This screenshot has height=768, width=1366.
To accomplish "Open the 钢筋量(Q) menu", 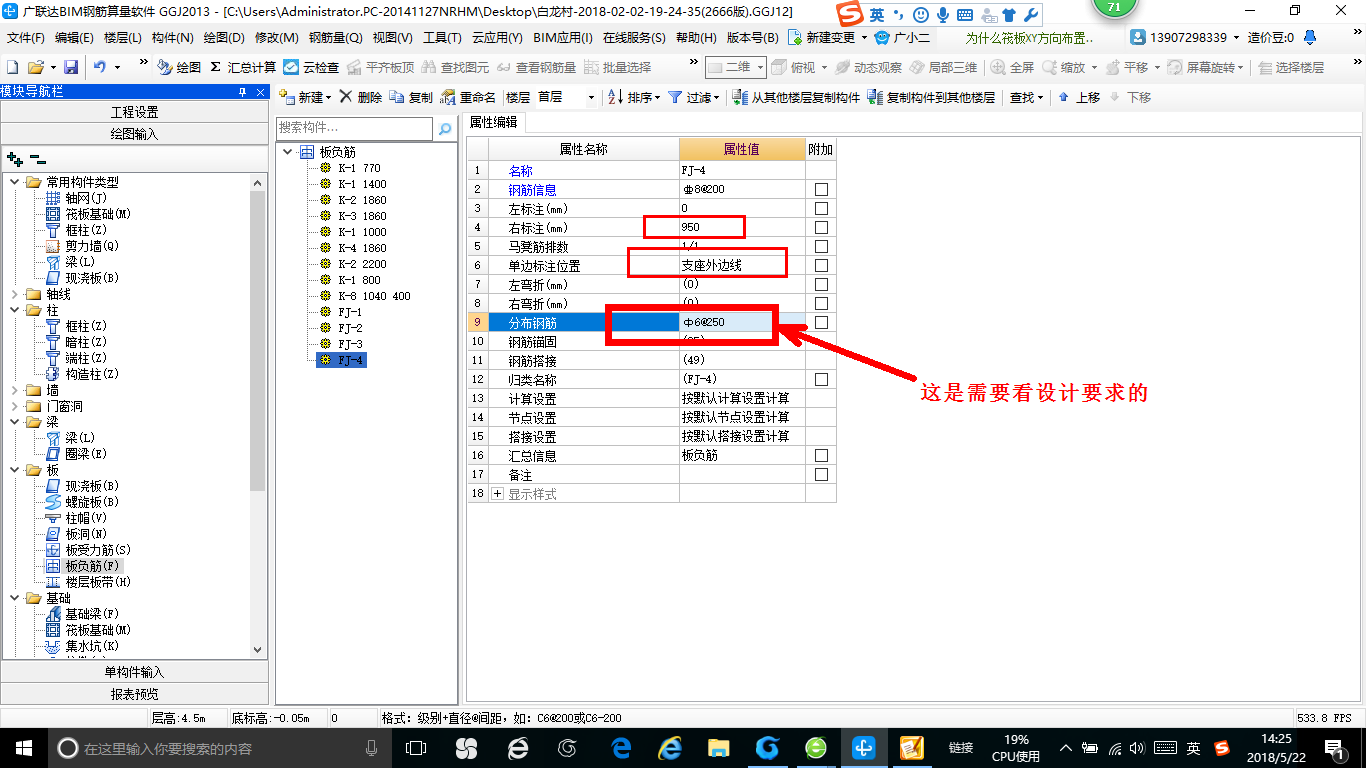I will pyautogui.click(x=335, y=37).
